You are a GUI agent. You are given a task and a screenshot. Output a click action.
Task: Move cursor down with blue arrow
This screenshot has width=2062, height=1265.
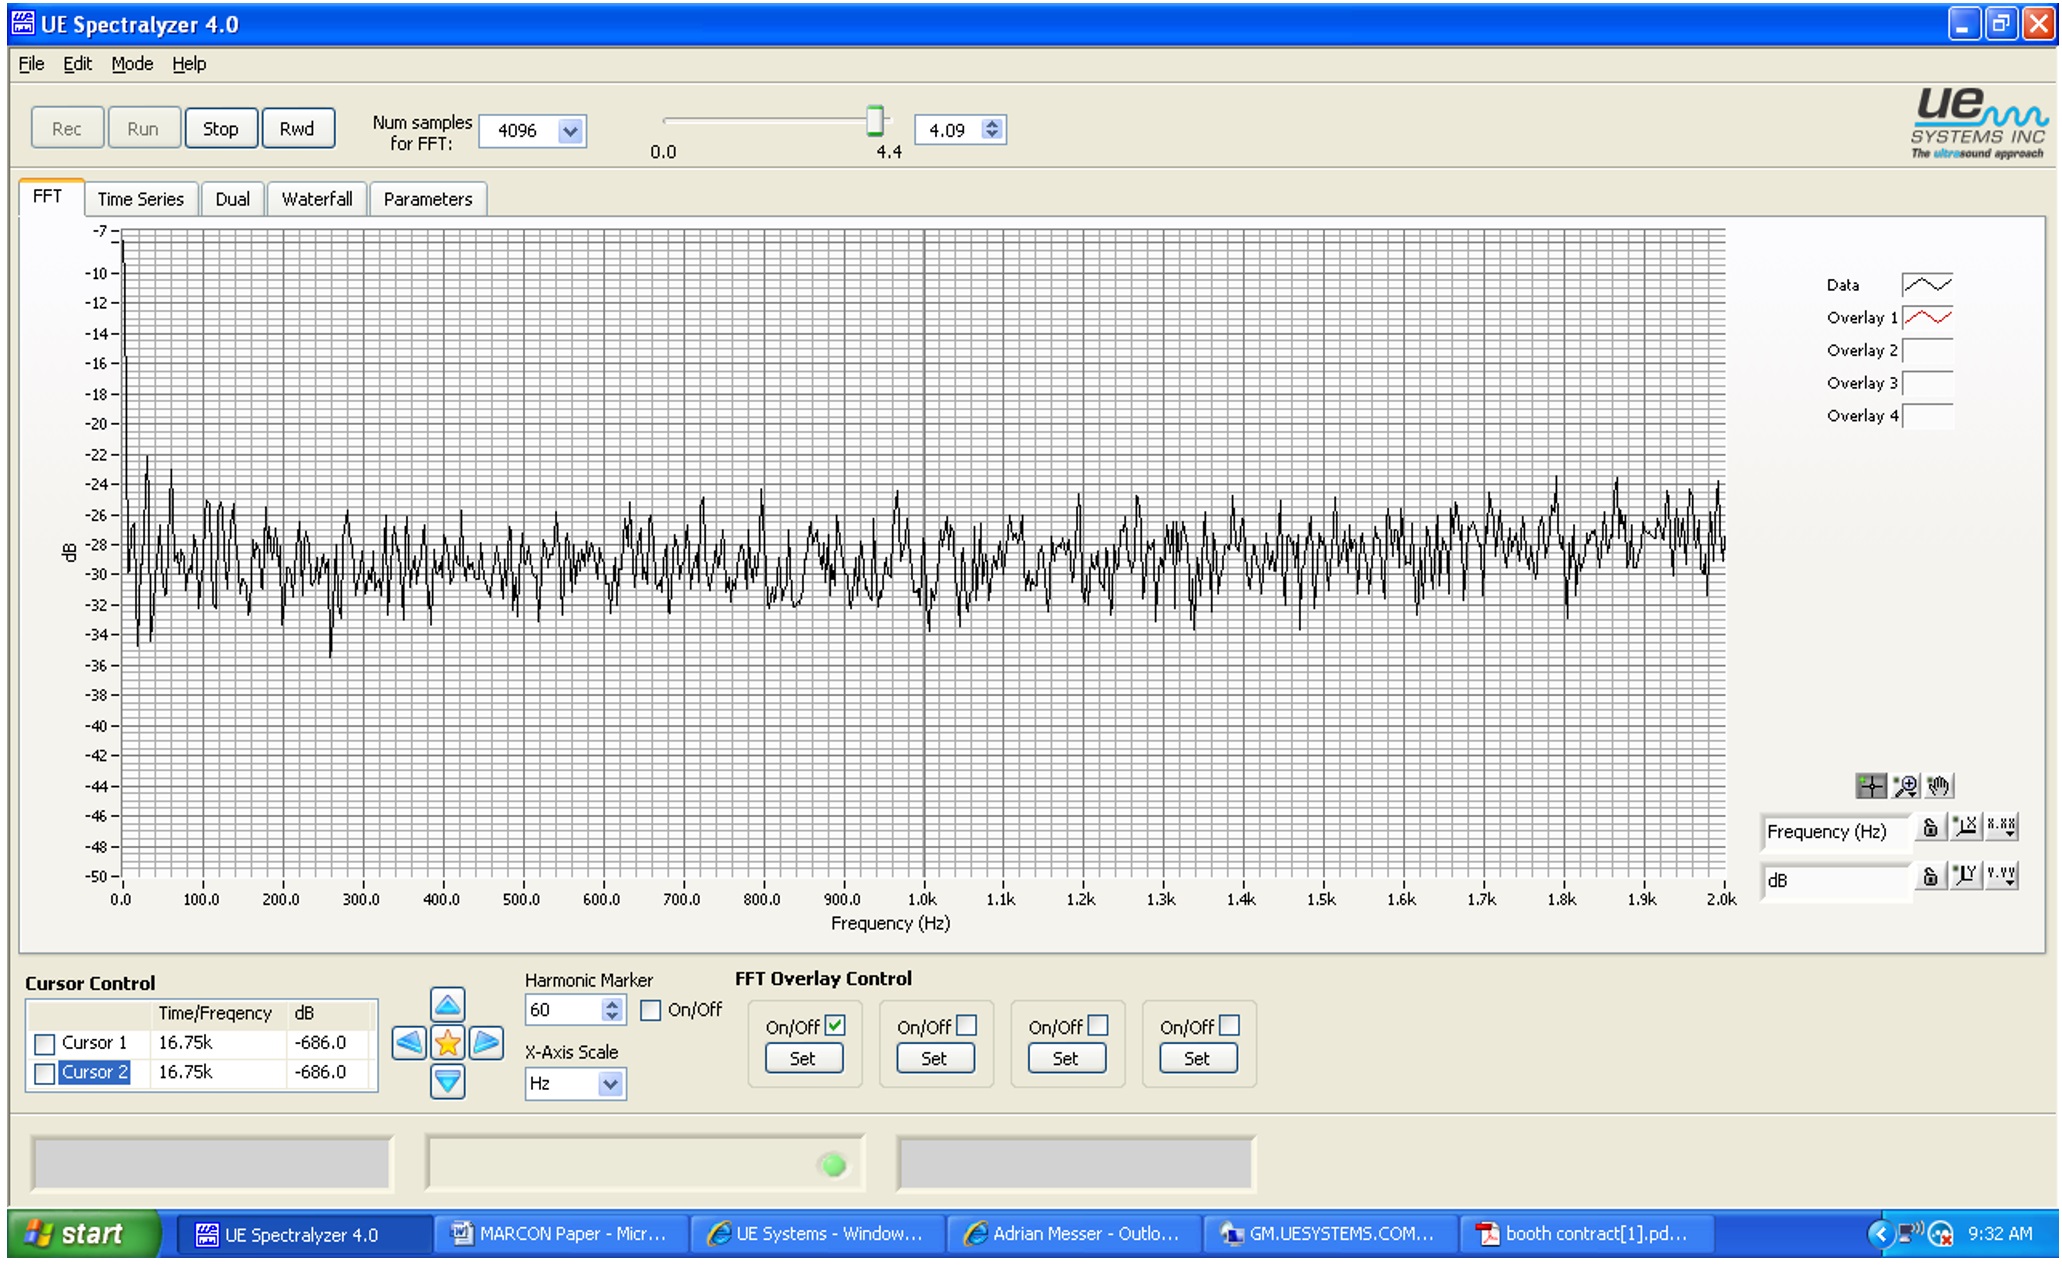pyautogui.click(x=447, y=1081)
